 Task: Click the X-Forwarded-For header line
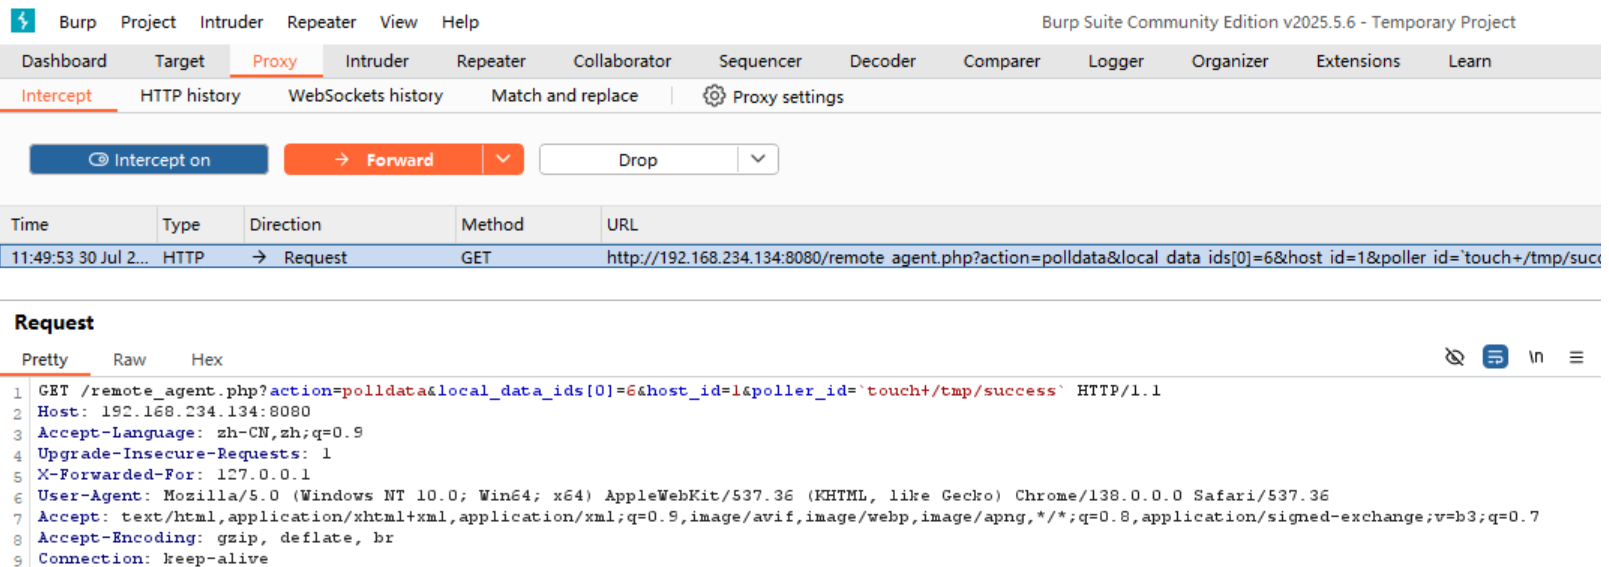pyautogui.click(x=174, y=475)
